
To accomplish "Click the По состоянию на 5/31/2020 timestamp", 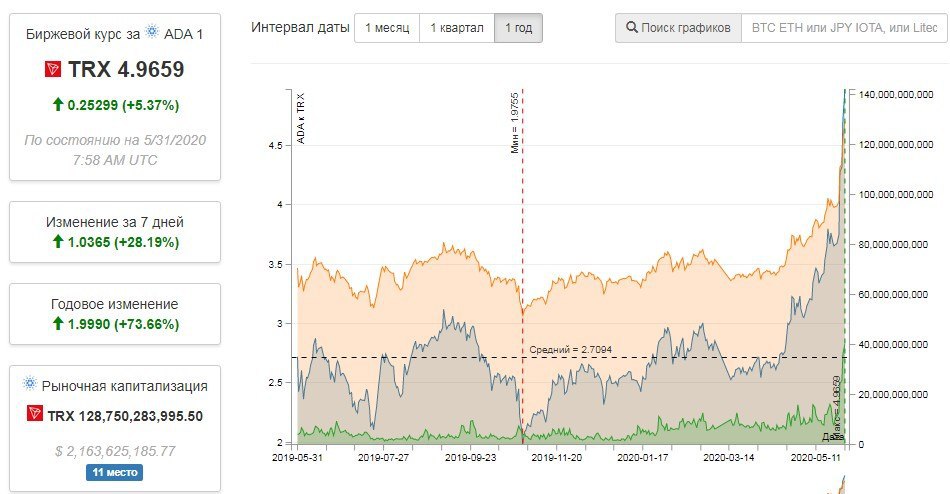I will click(x=115, y=150).
